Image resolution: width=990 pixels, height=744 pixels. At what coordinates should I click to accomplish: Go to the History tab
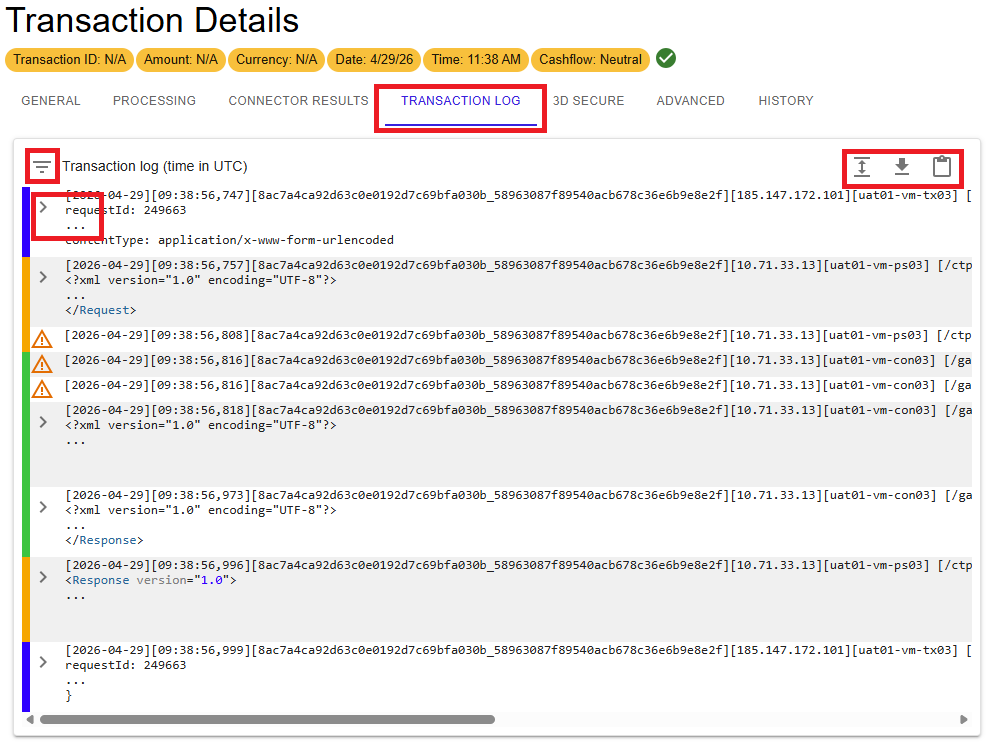785,101
